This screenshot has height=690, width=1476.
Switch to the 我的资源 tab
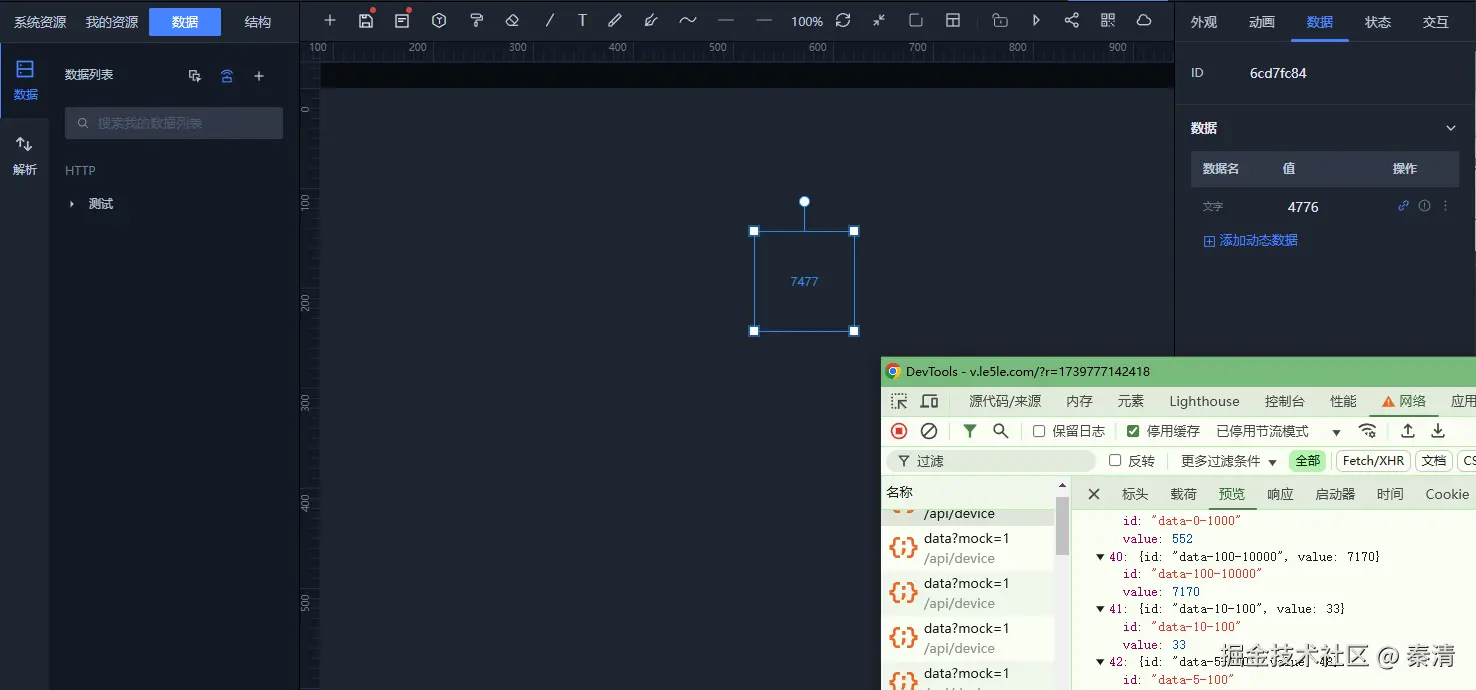click(112, 22)
